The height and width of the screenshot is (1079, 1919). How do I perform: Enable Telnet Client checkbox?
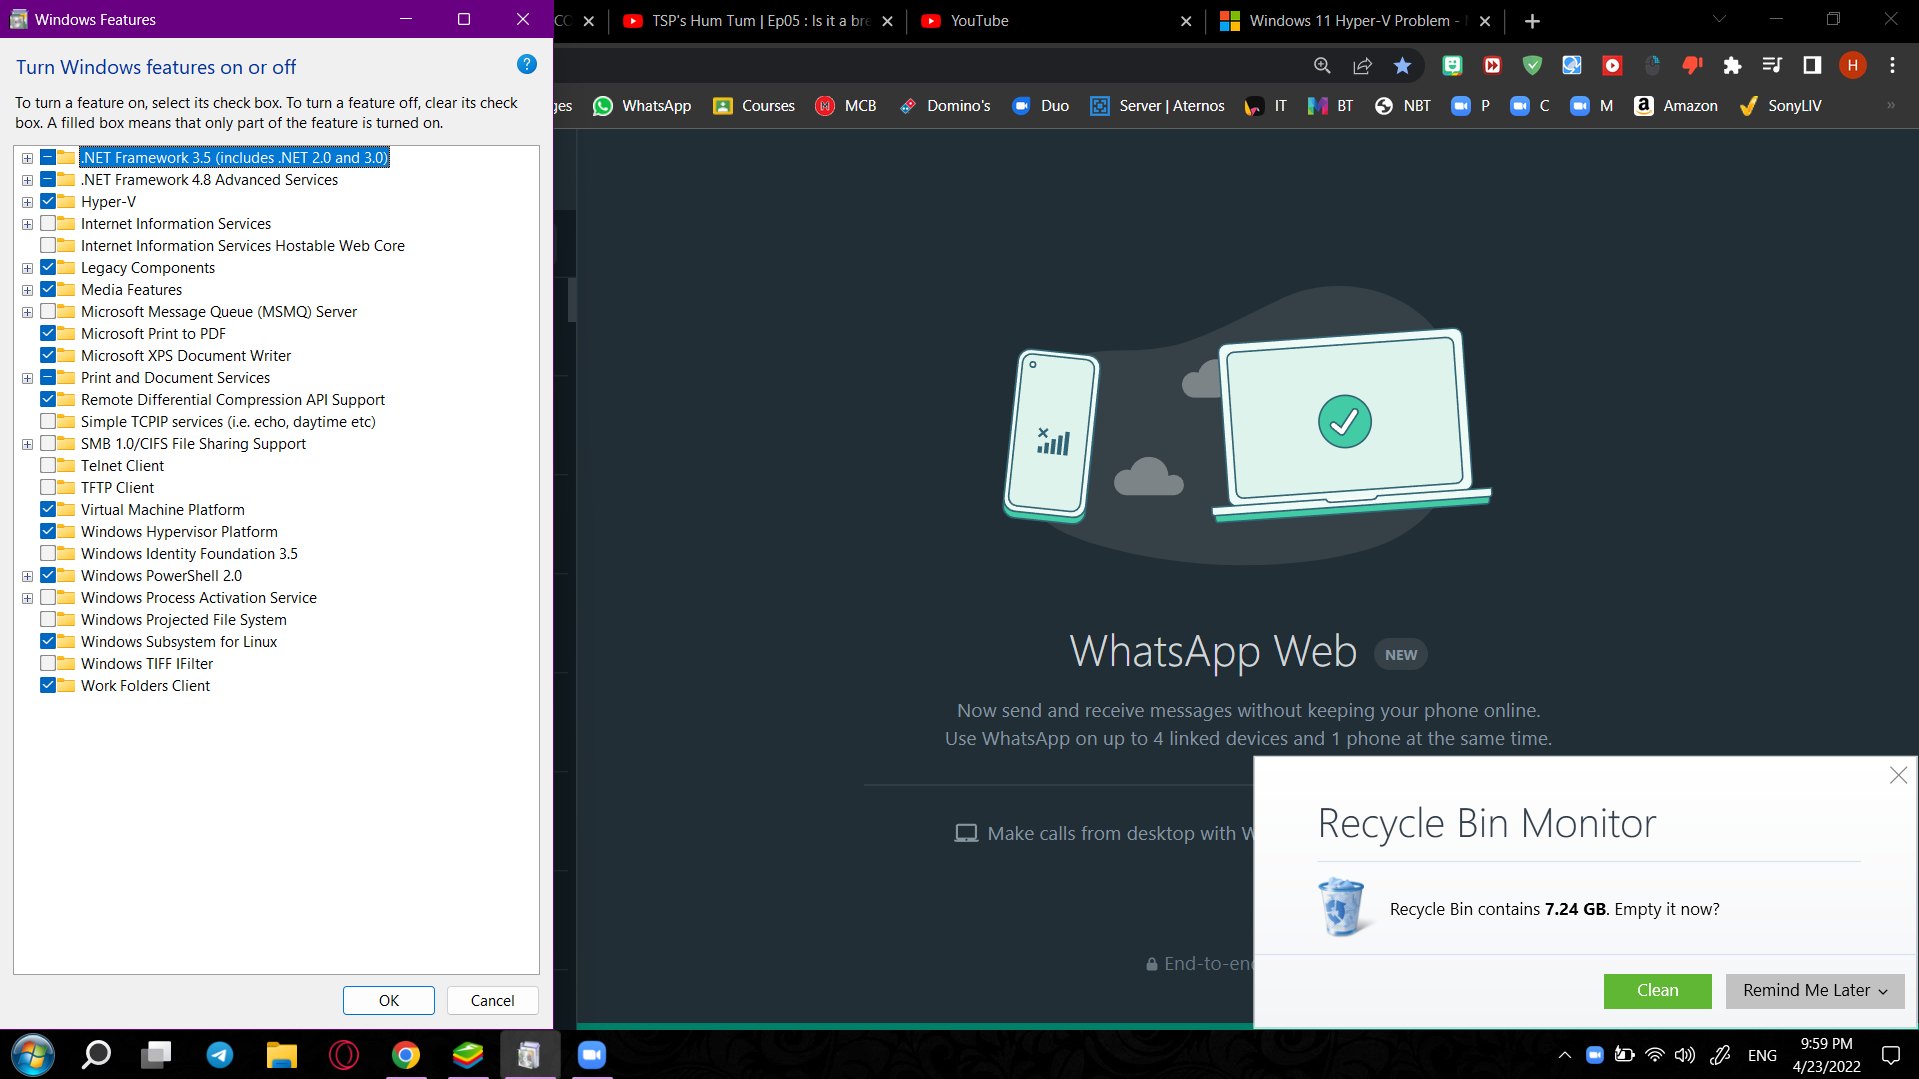pyautogui.click(x=48, y=465)
